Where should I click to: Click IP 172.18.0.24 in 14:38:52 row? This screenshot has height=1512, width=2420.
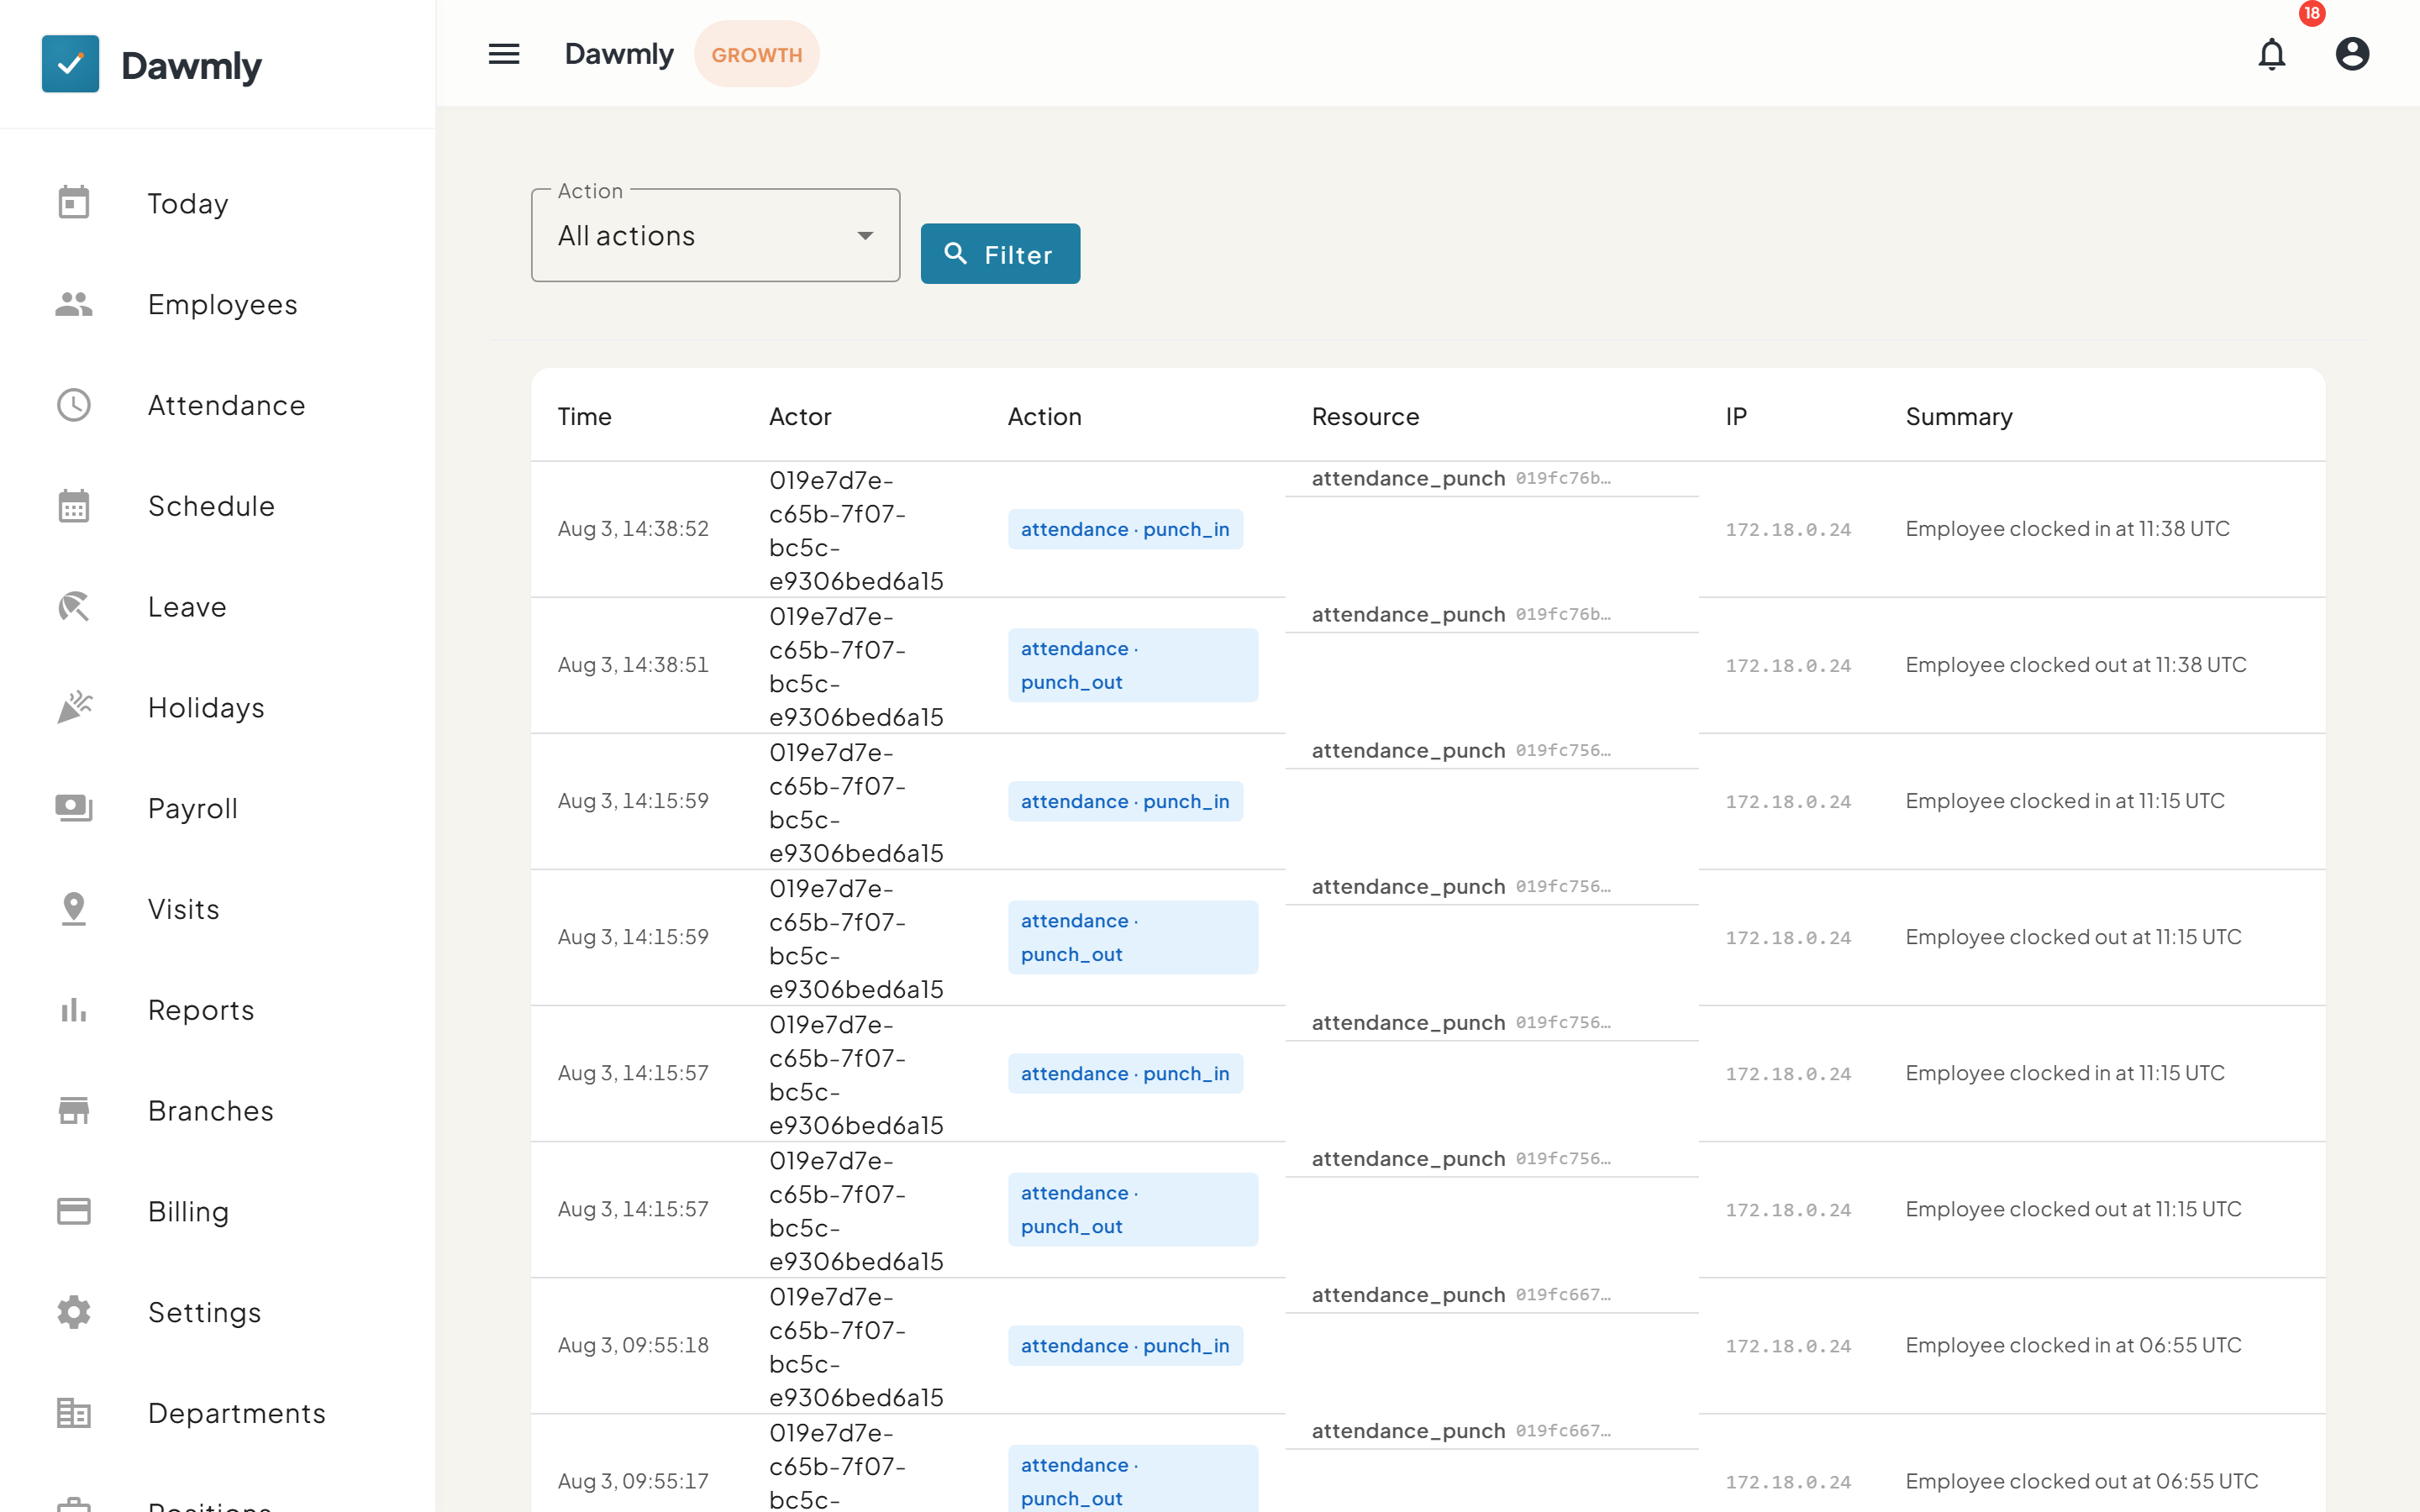pyautogui.click(x=1788, y=529)
